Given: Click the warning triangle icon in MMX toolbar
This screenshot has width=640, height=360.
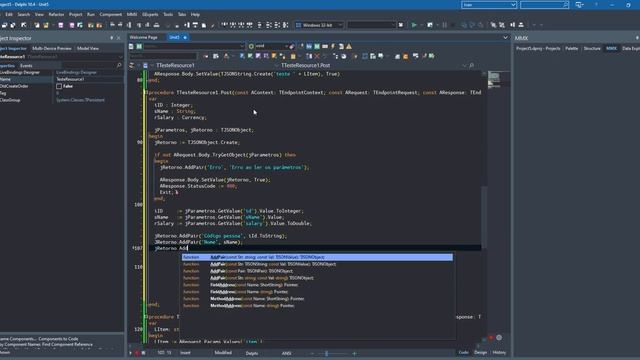Looking at the screenshot, I should tap(349, 47).
